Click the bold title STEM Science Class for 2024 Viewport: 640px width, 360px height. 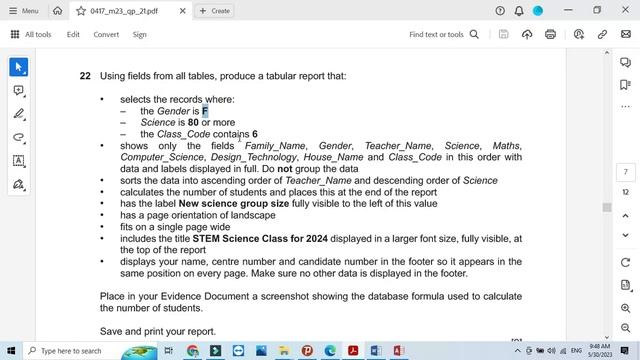click(x=260, y=238)
